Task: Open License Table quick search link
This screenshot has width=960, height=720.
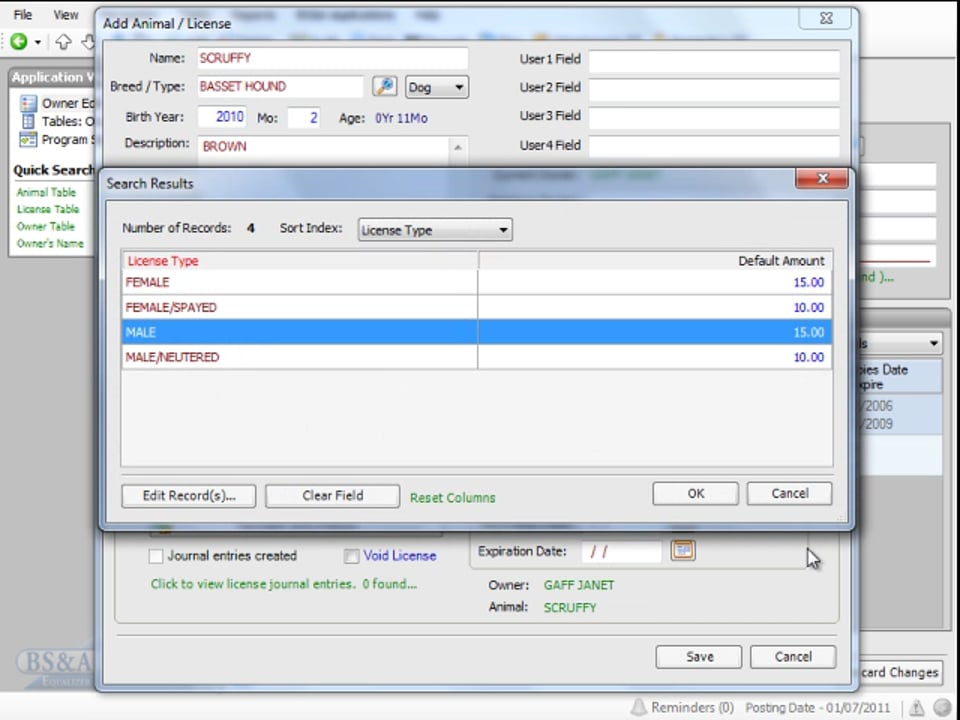Action: pos(48,209)
